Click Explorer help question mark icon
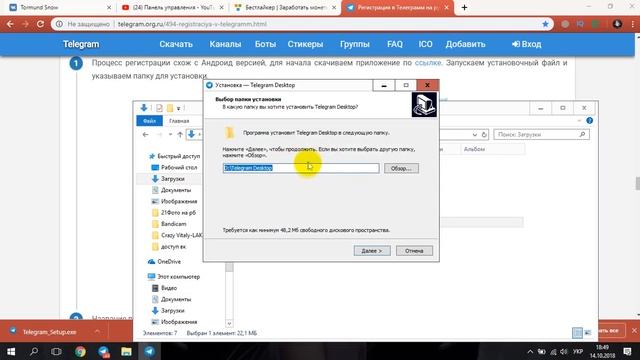Image resolution: width=640 pixels, height=360 pixels. 589,121
